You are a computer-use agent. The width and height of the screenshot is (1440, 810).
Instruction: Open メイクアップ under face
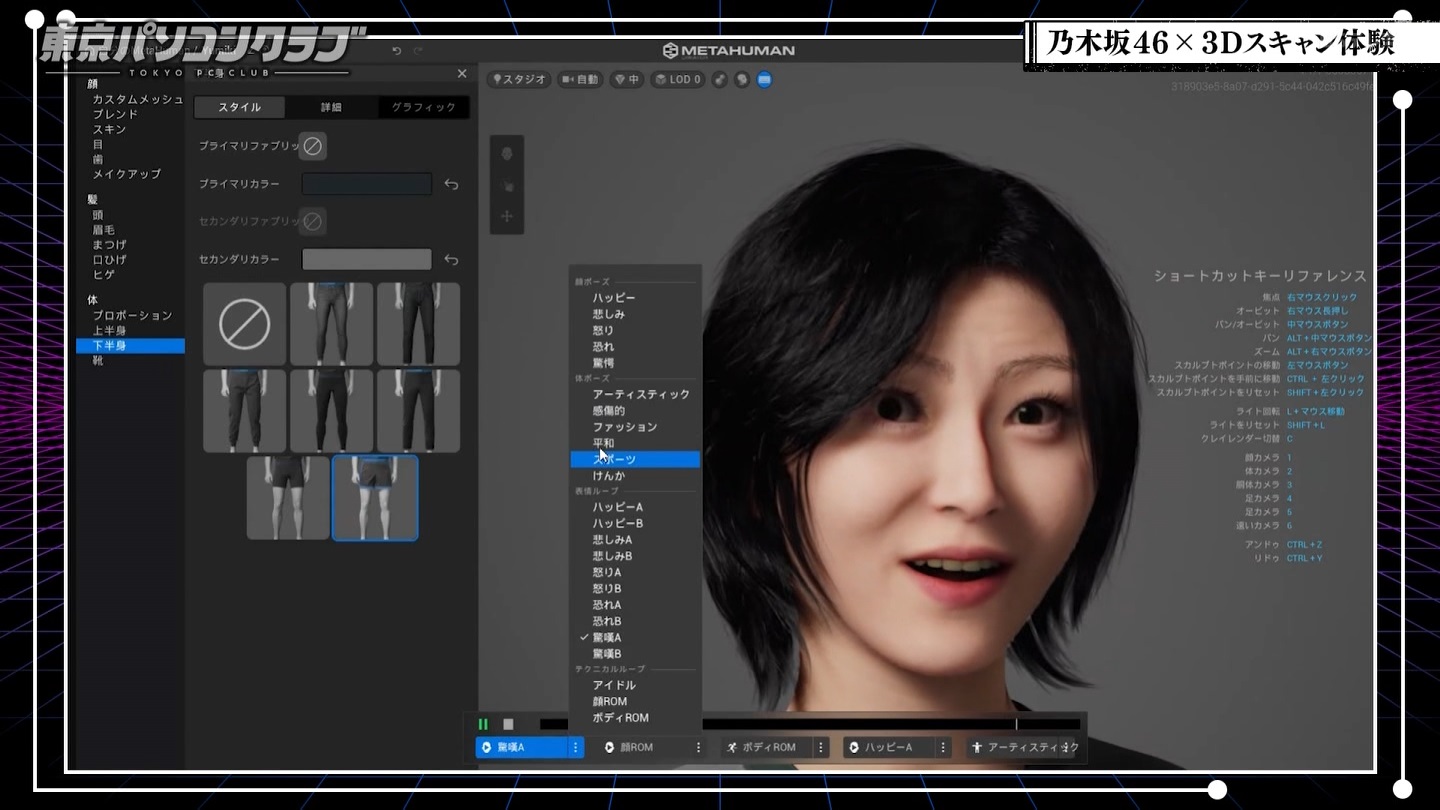point(127,174)
